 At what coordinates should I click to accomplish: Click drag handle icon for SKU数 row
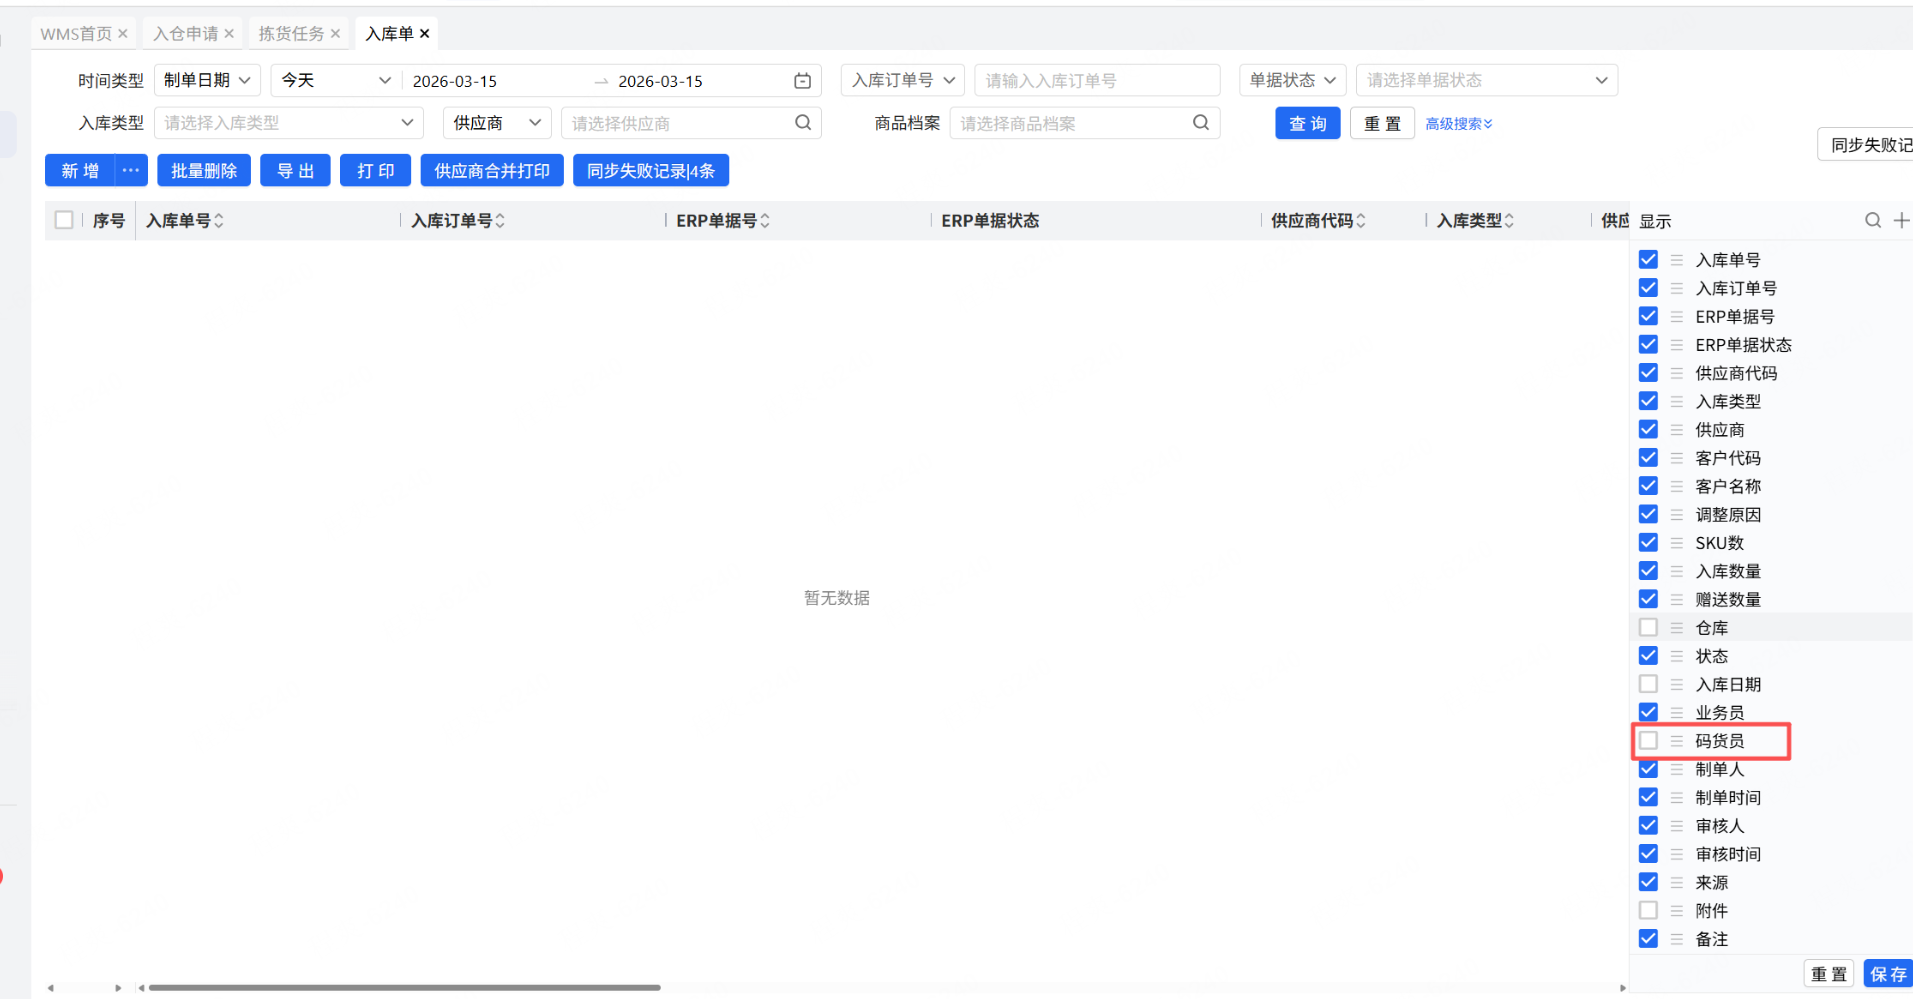pyautogui.click(x=1677, y=543)
